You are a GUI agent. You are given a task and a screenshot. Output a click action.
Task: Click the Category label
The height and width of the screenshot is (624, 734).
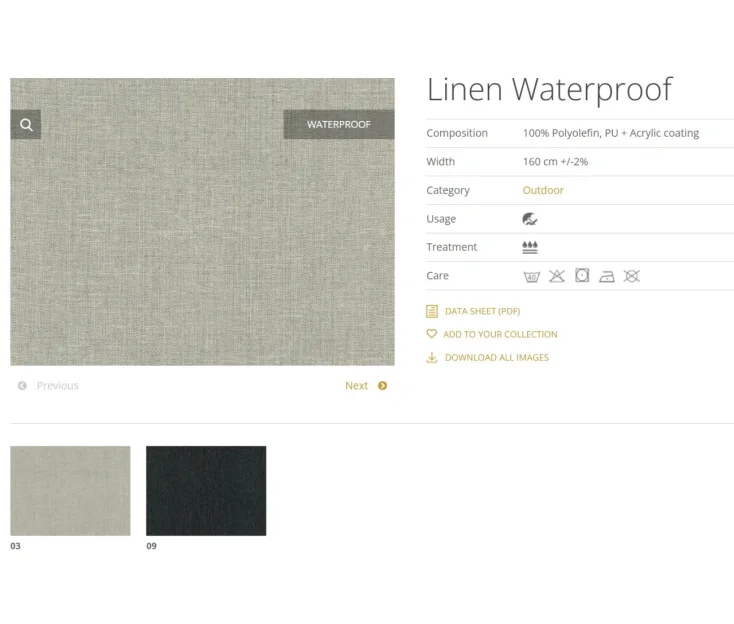click(x=448, y=191)
